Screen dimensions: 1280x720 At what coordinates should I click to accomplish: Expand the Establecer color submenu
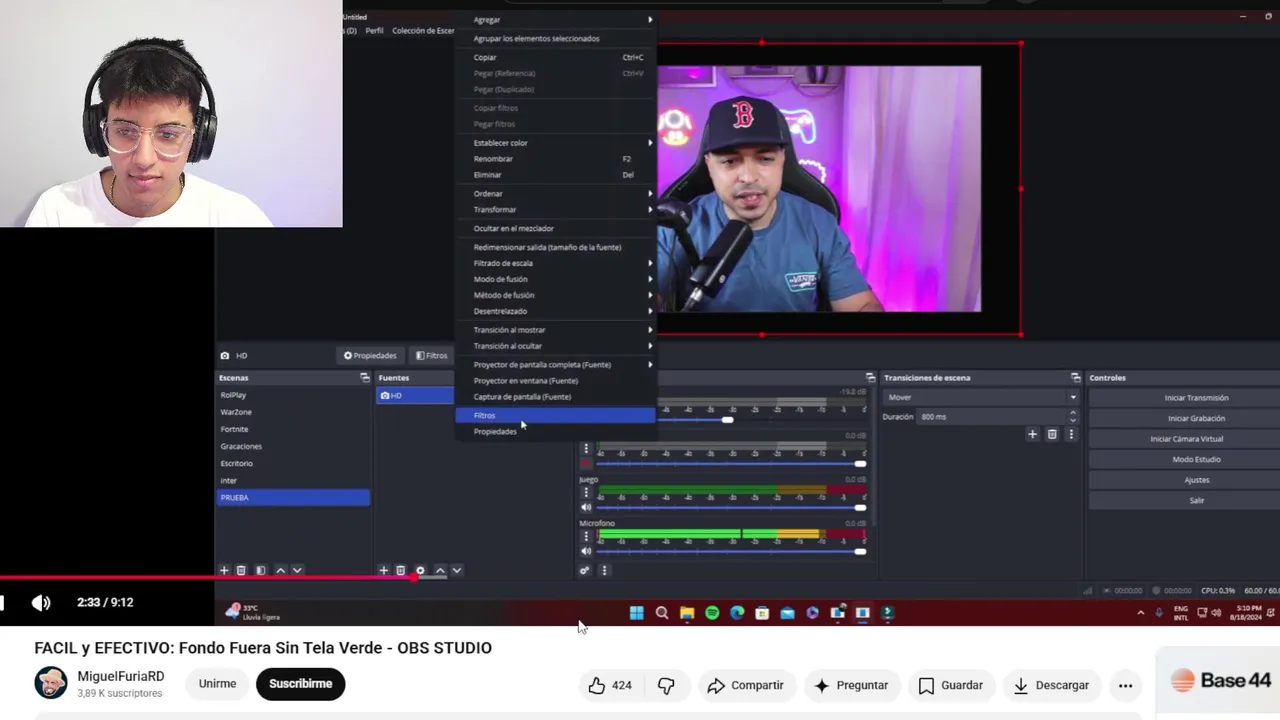tap(555, 143)
